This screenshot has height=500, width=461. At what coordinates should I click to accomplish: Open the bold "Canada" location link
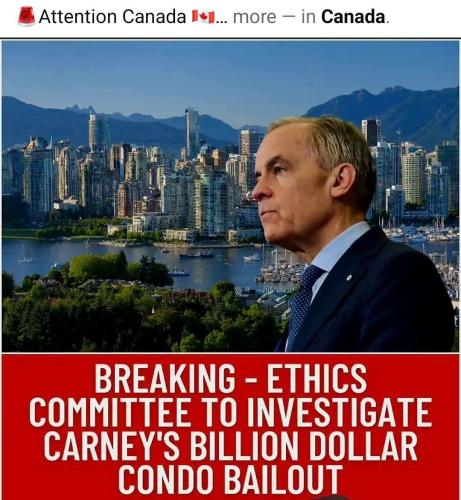[353, 17]
